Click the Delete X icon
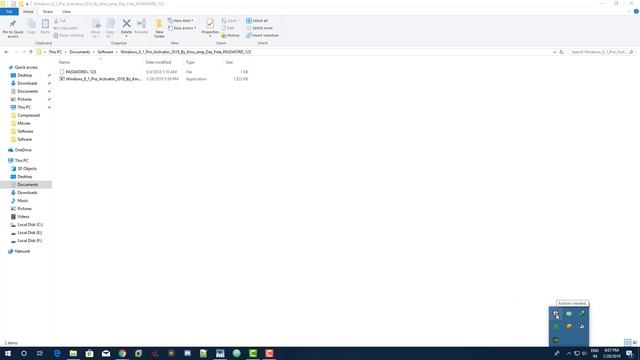The height and width of the screenshot is (360, 640). (127, 24)
